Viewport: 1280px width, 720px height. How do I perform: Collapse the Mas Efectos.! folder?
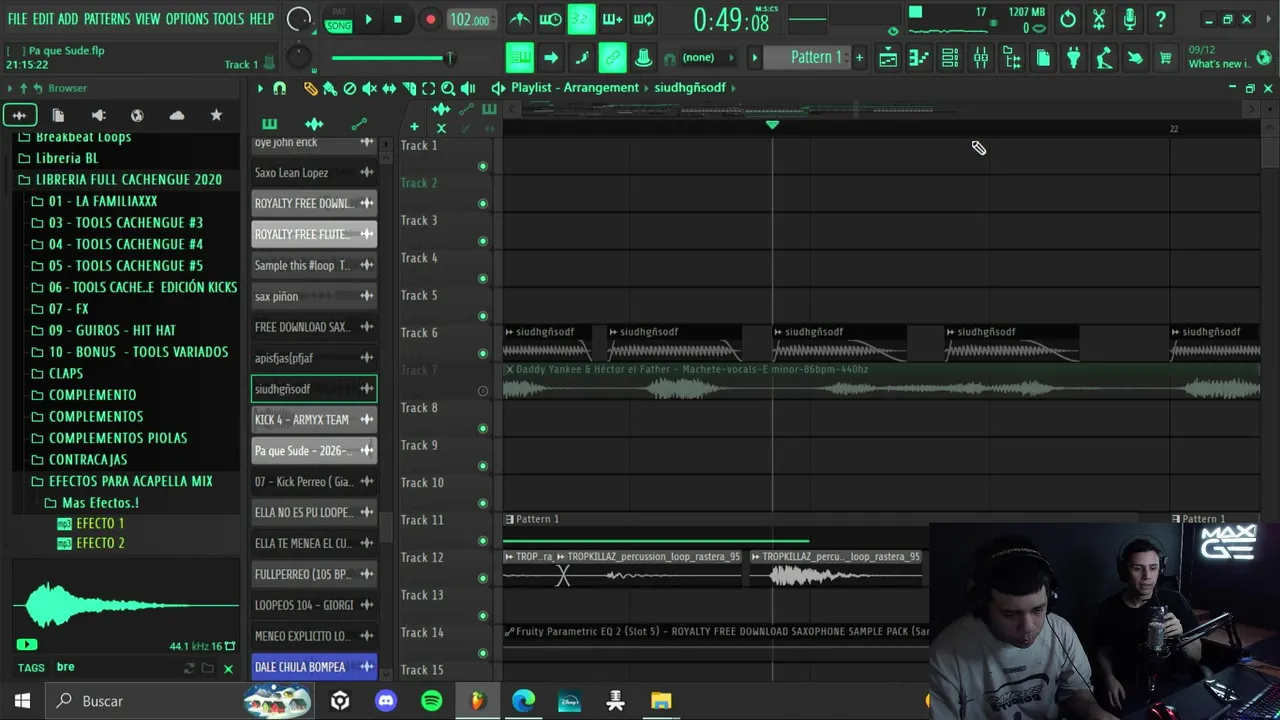tap(100, 503)
